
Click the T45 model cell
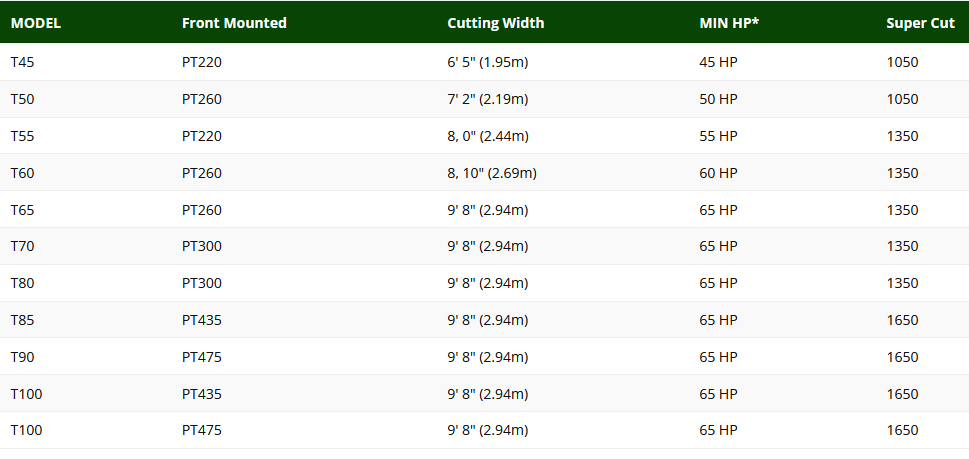23,62
